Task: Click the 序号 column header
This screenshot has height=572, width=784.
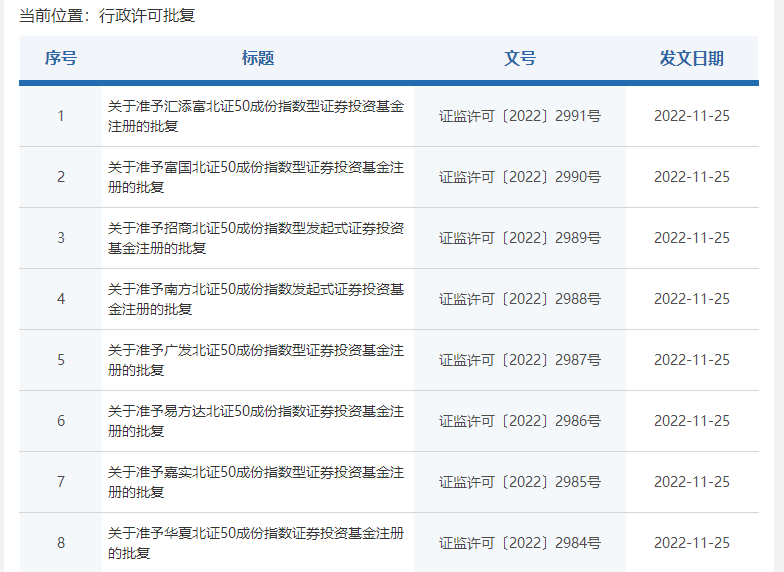Action: click(x=60, y=58)
